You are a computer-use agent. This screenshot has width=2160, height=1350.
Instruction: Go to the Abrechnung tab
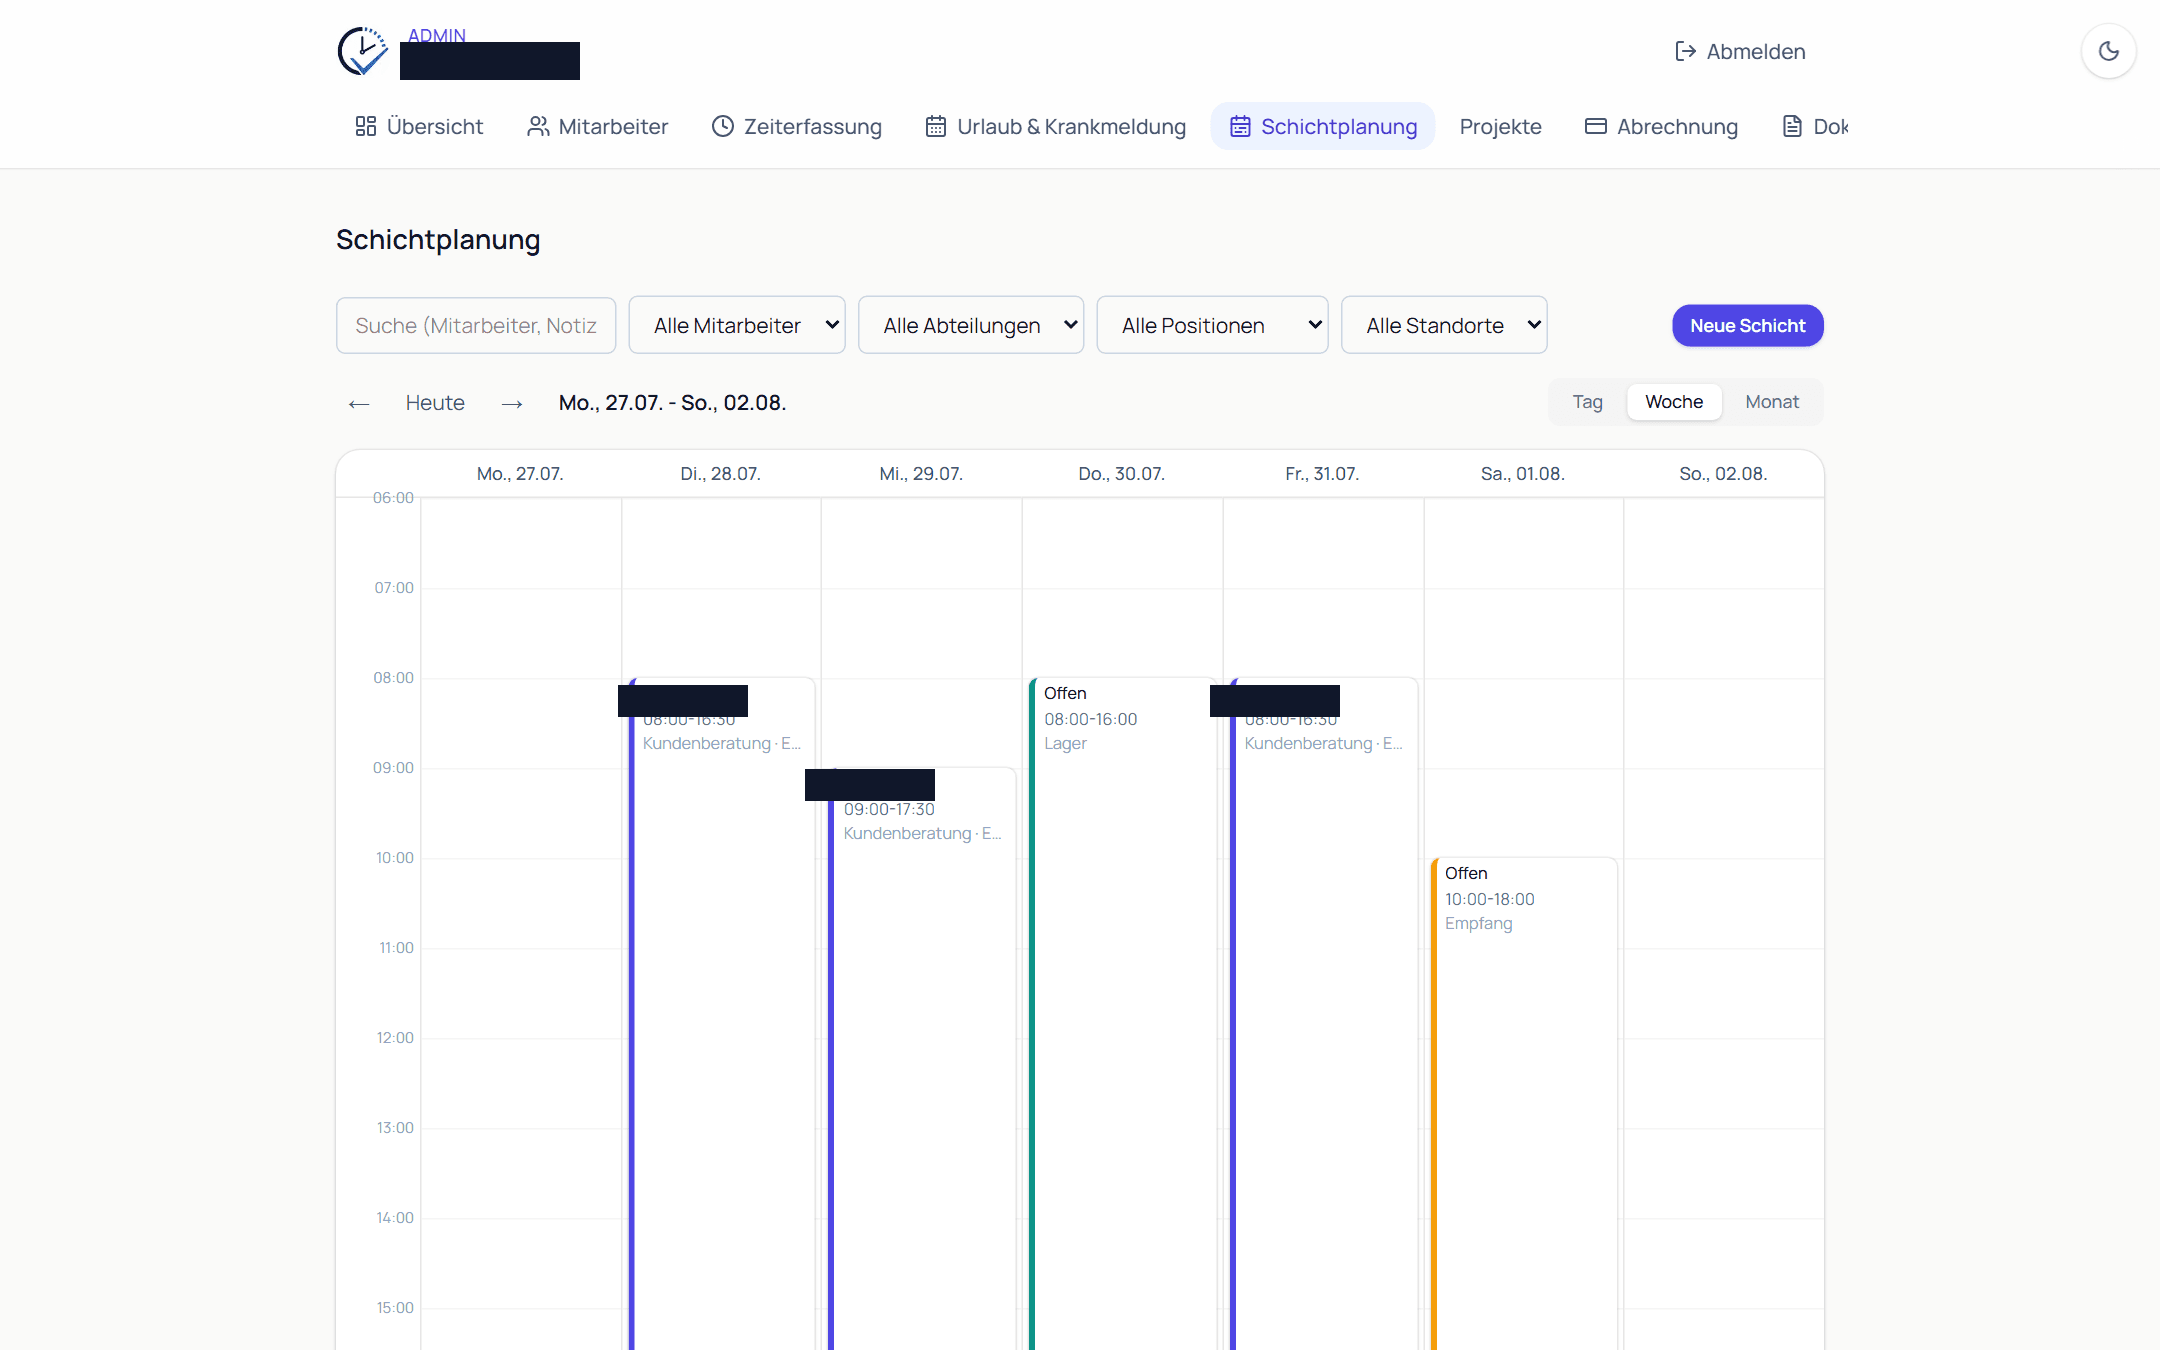1661,126
